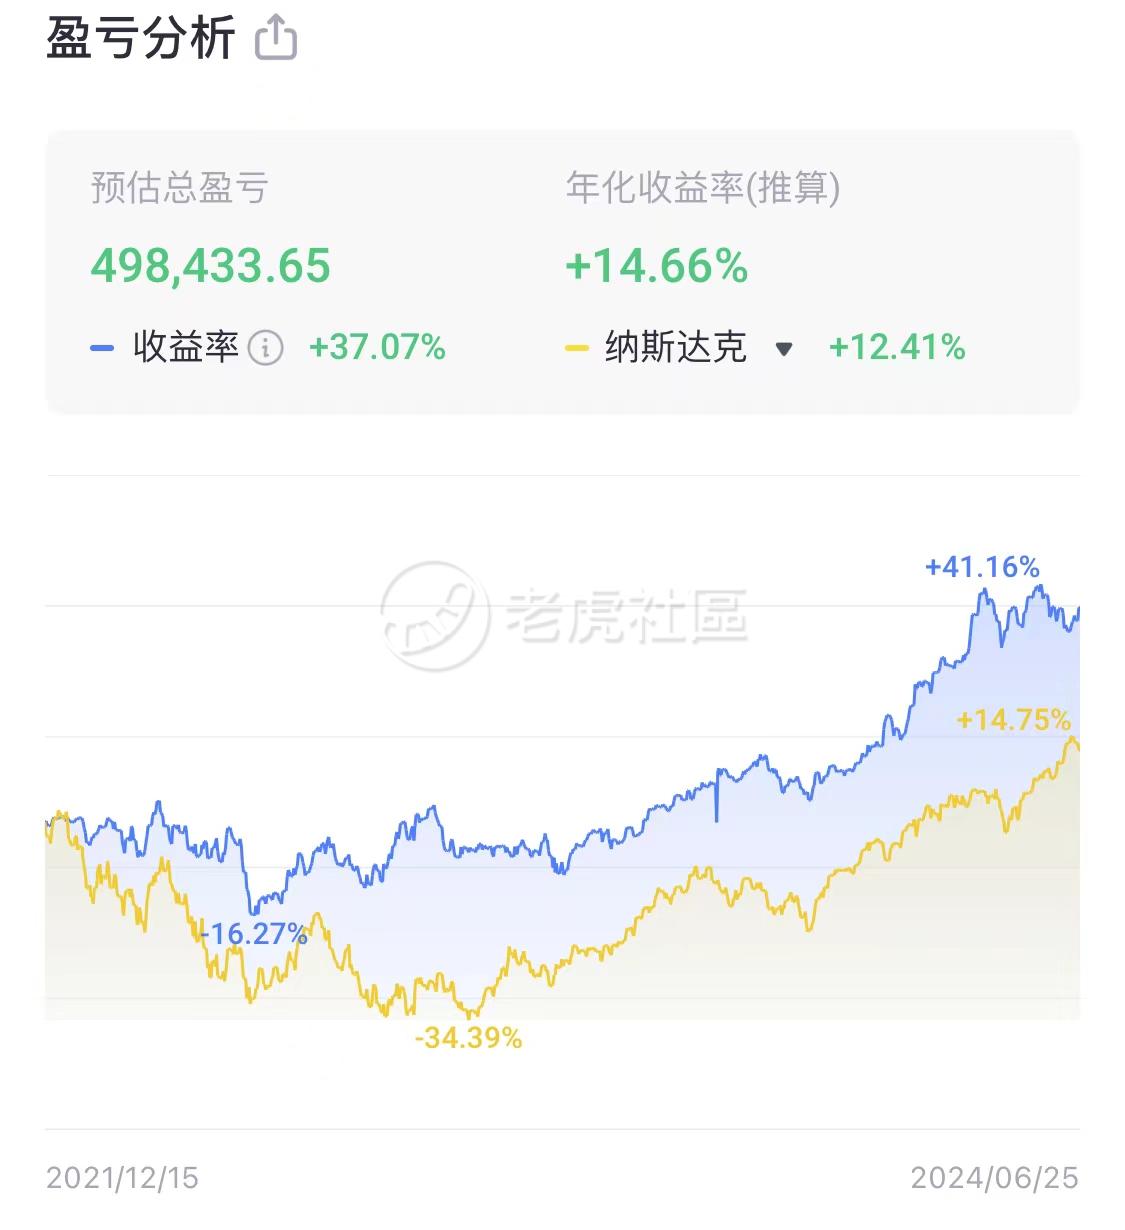Tap the +14.66% annualized return value
The width and height of the screenshot is (1125, 1230).
tap(657, 266)
